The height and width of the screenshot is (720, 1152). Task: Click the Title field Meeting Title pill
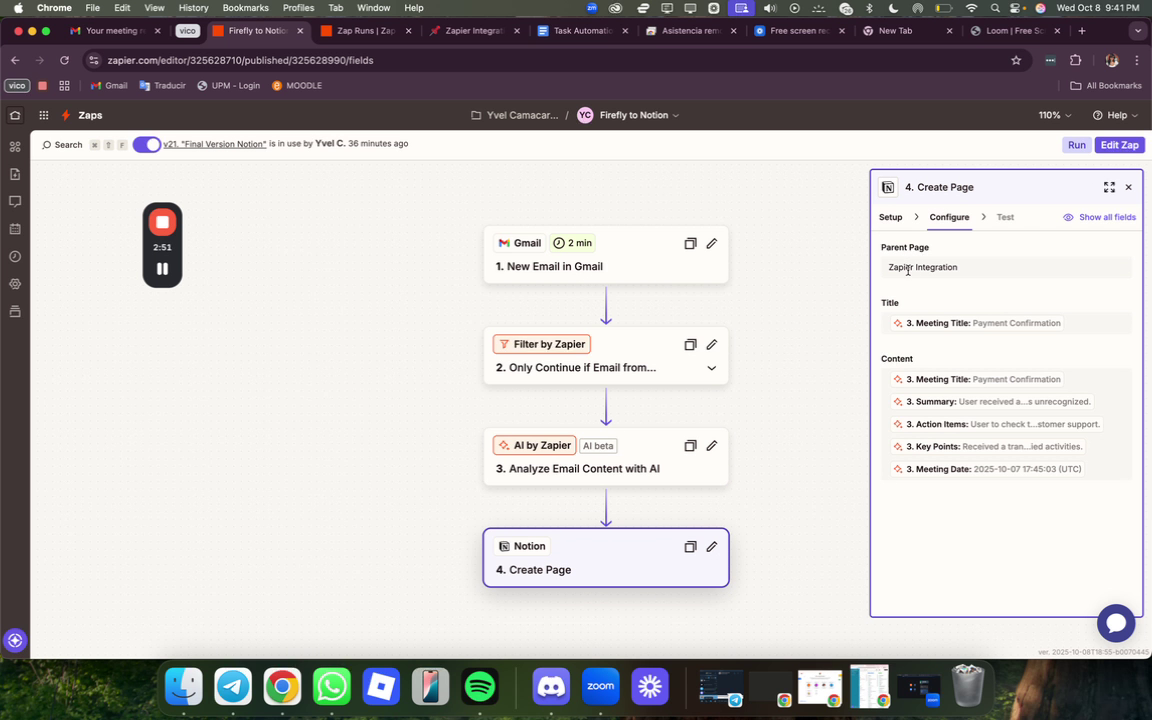tap(976, 323)
